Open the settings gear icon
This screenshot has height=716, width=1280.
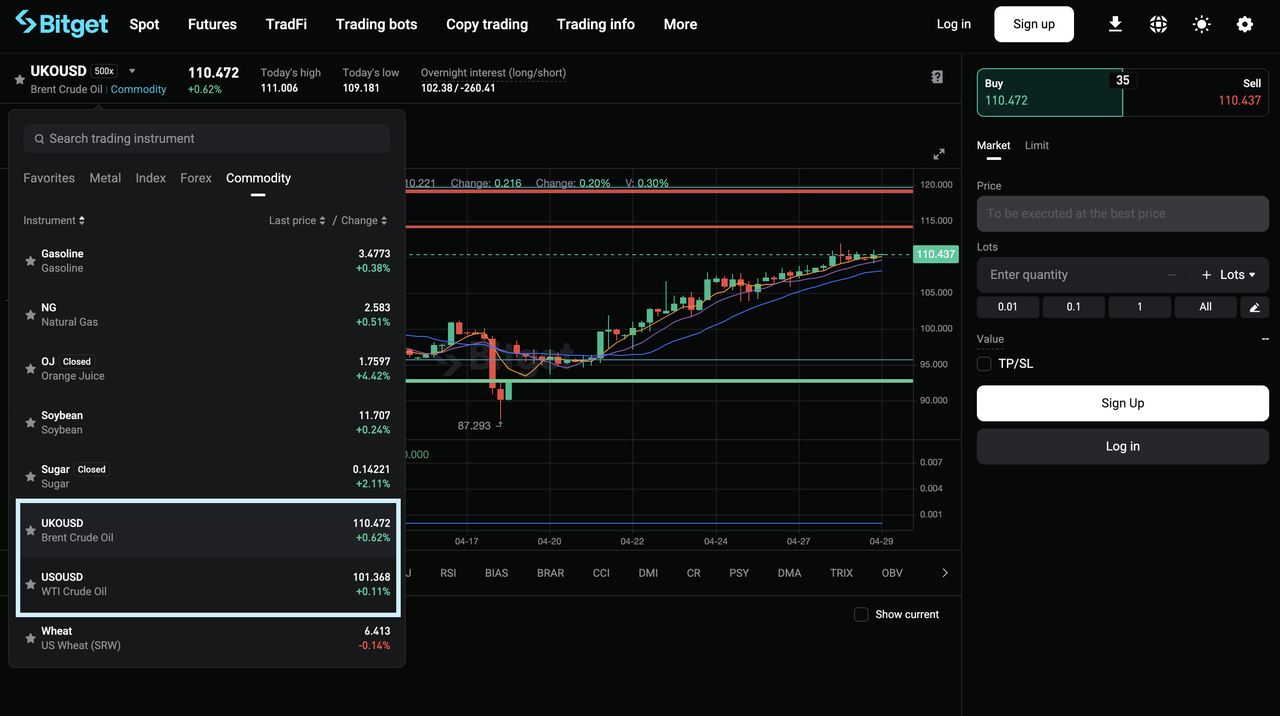click(1244, 24)
